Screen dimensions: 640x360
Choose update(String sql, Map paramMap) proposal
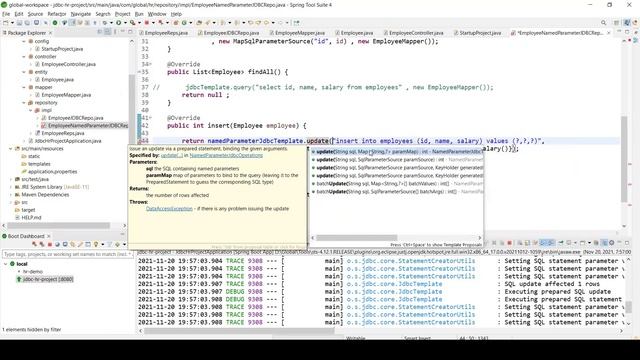coord(397,151)
